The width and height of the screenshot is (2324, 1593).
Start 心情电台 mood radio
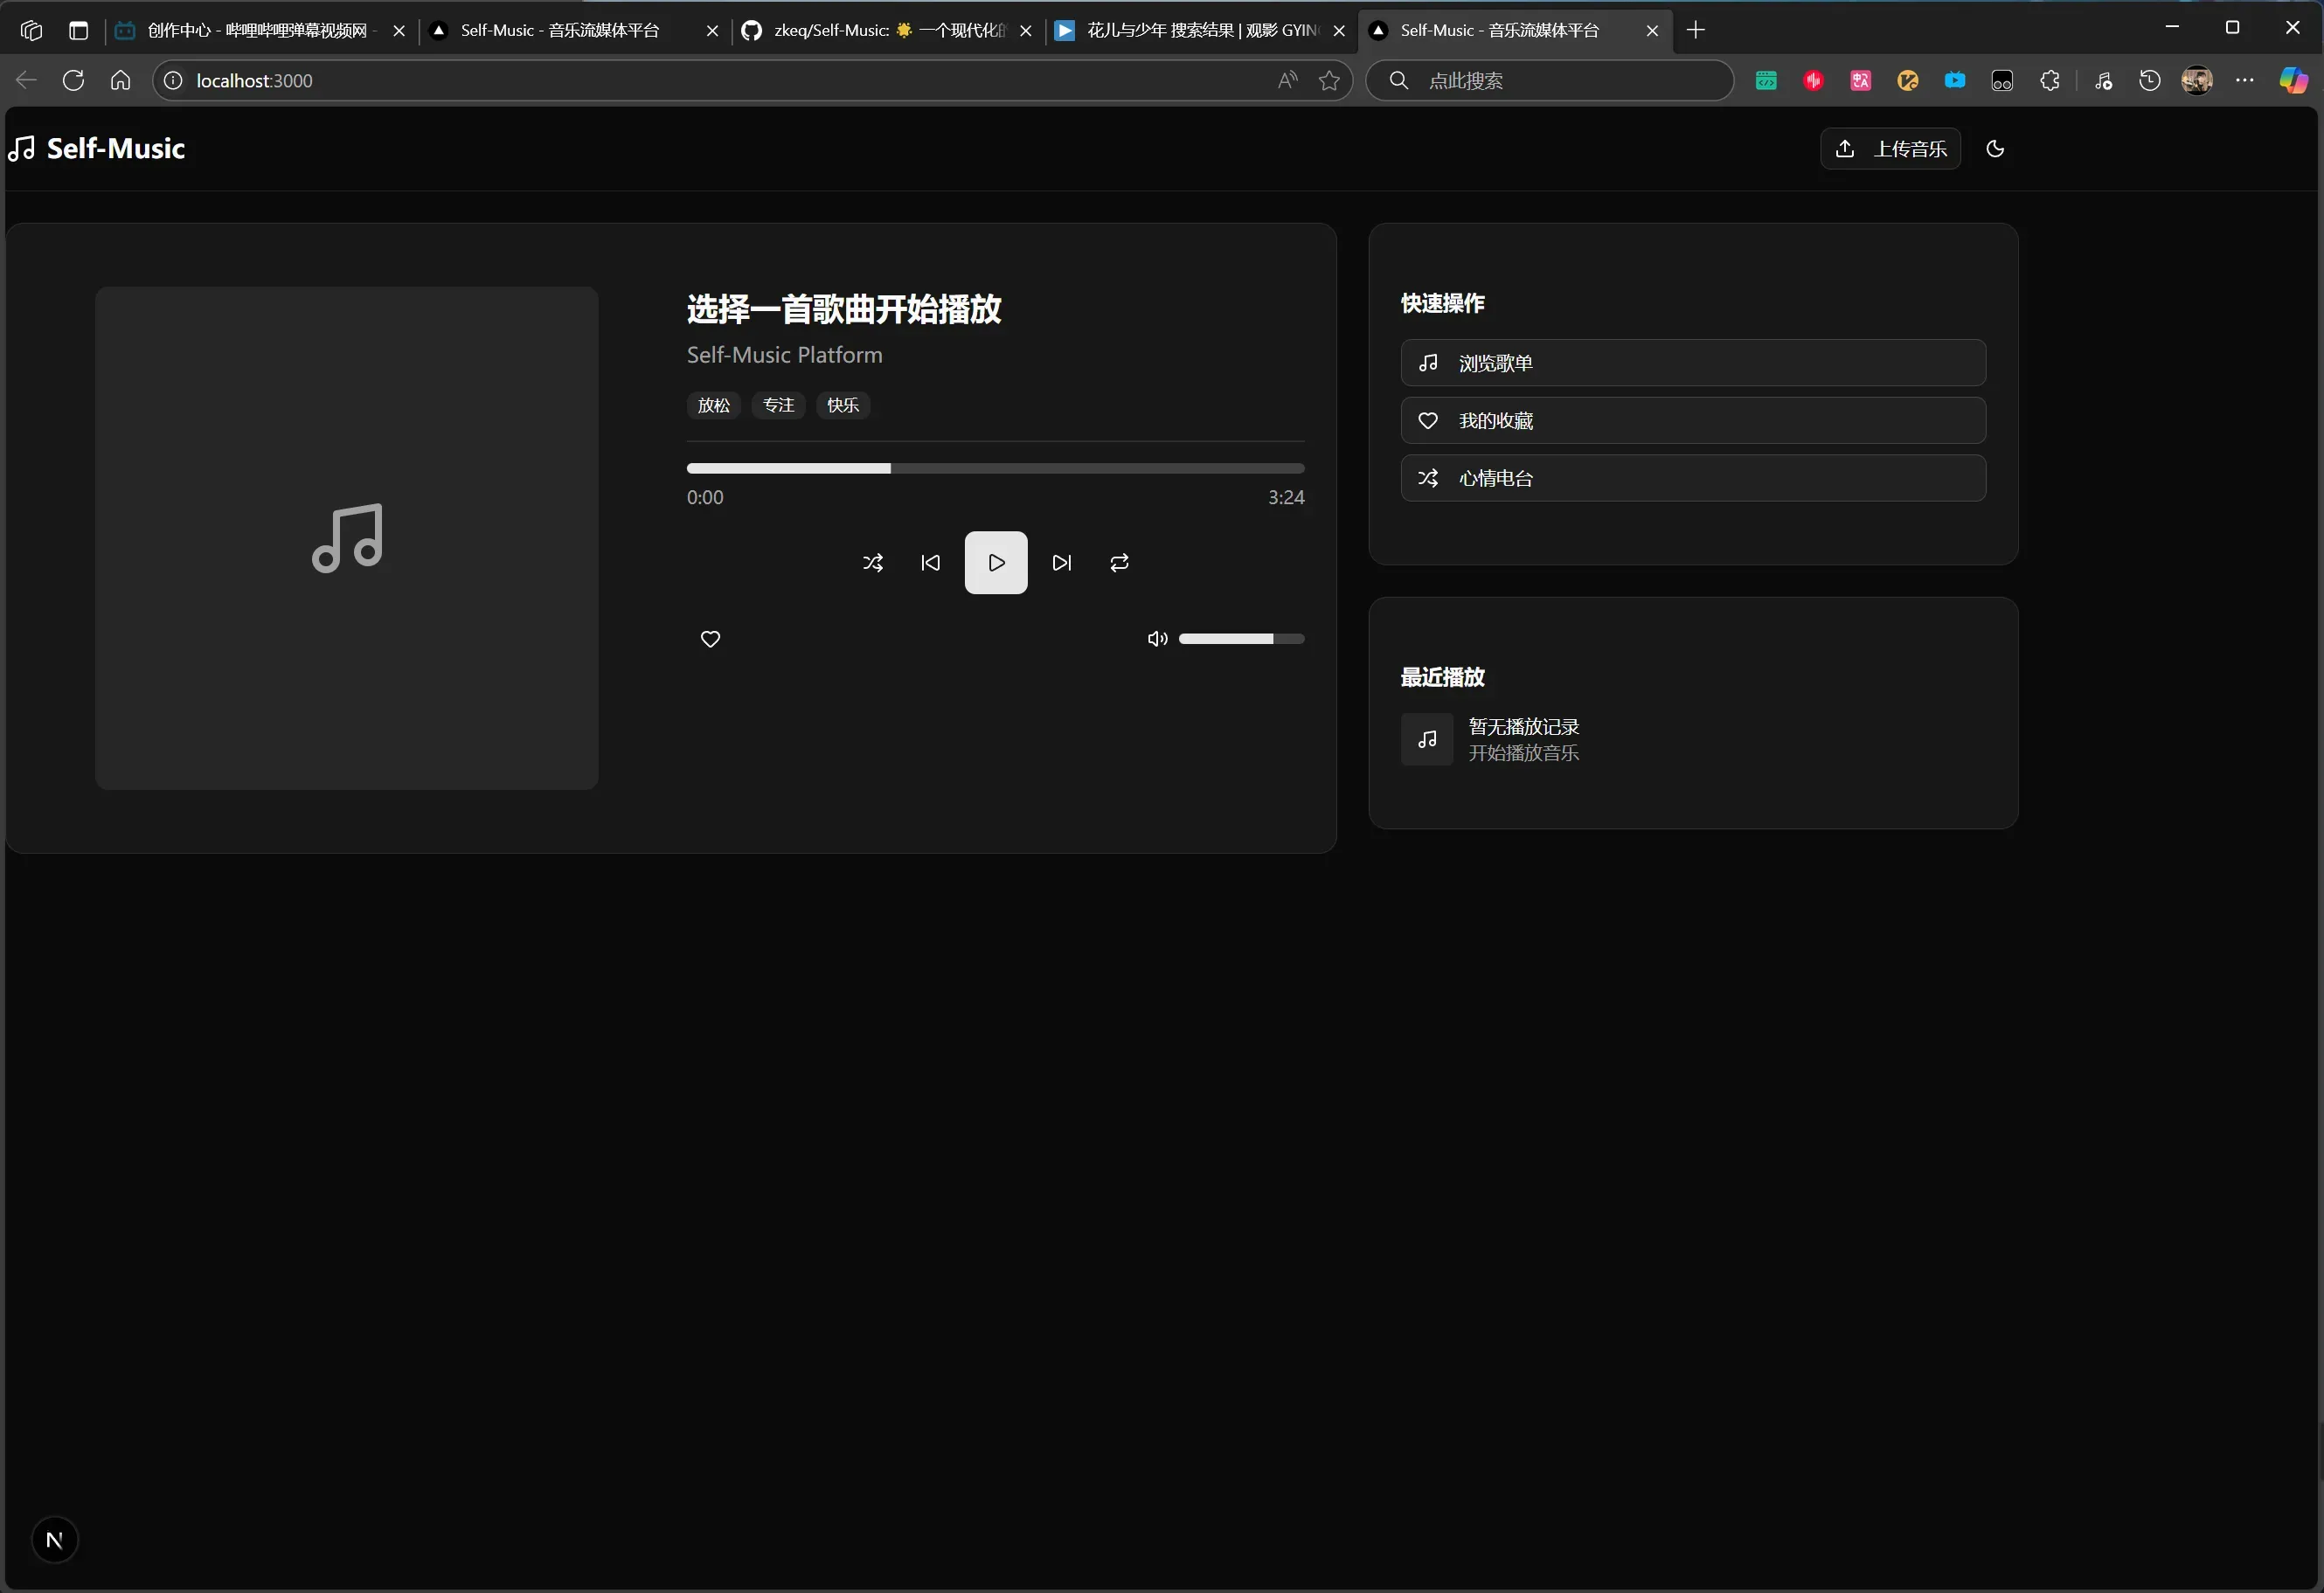point(1692,478)
